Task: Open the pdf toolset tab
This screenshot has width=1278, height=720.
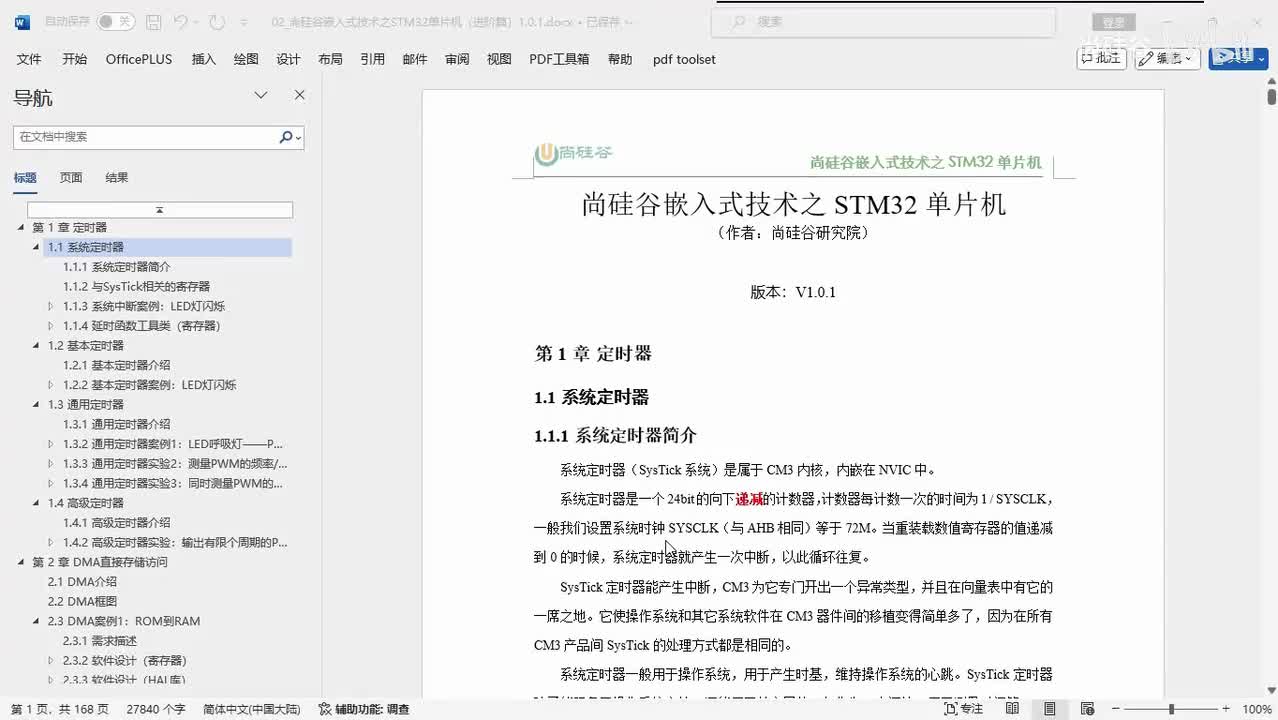Action: tap(684, 59)
